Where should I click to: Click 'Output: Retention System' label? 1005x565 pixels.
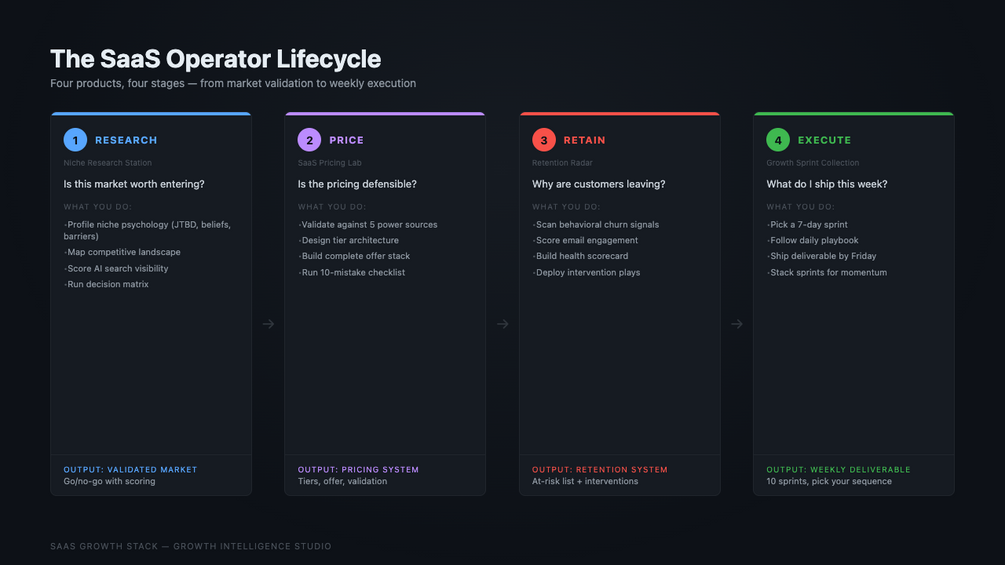point(599,470)
